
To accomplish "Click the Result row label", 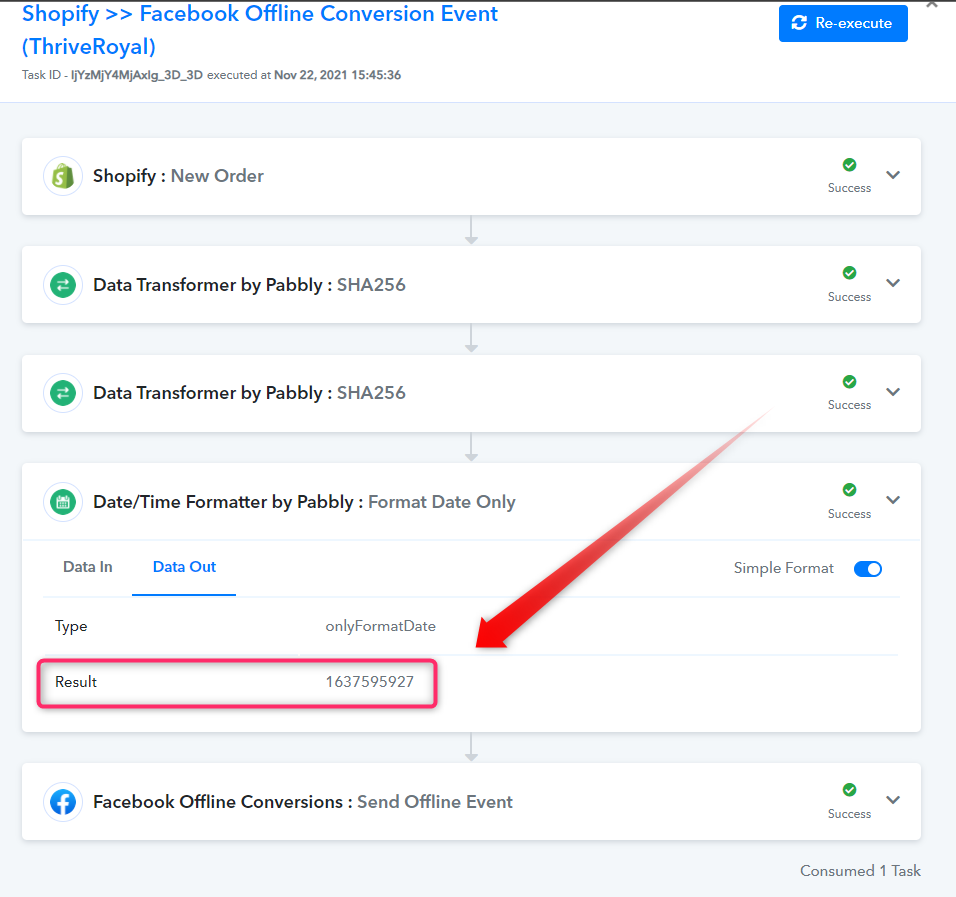I will point(76,682).
